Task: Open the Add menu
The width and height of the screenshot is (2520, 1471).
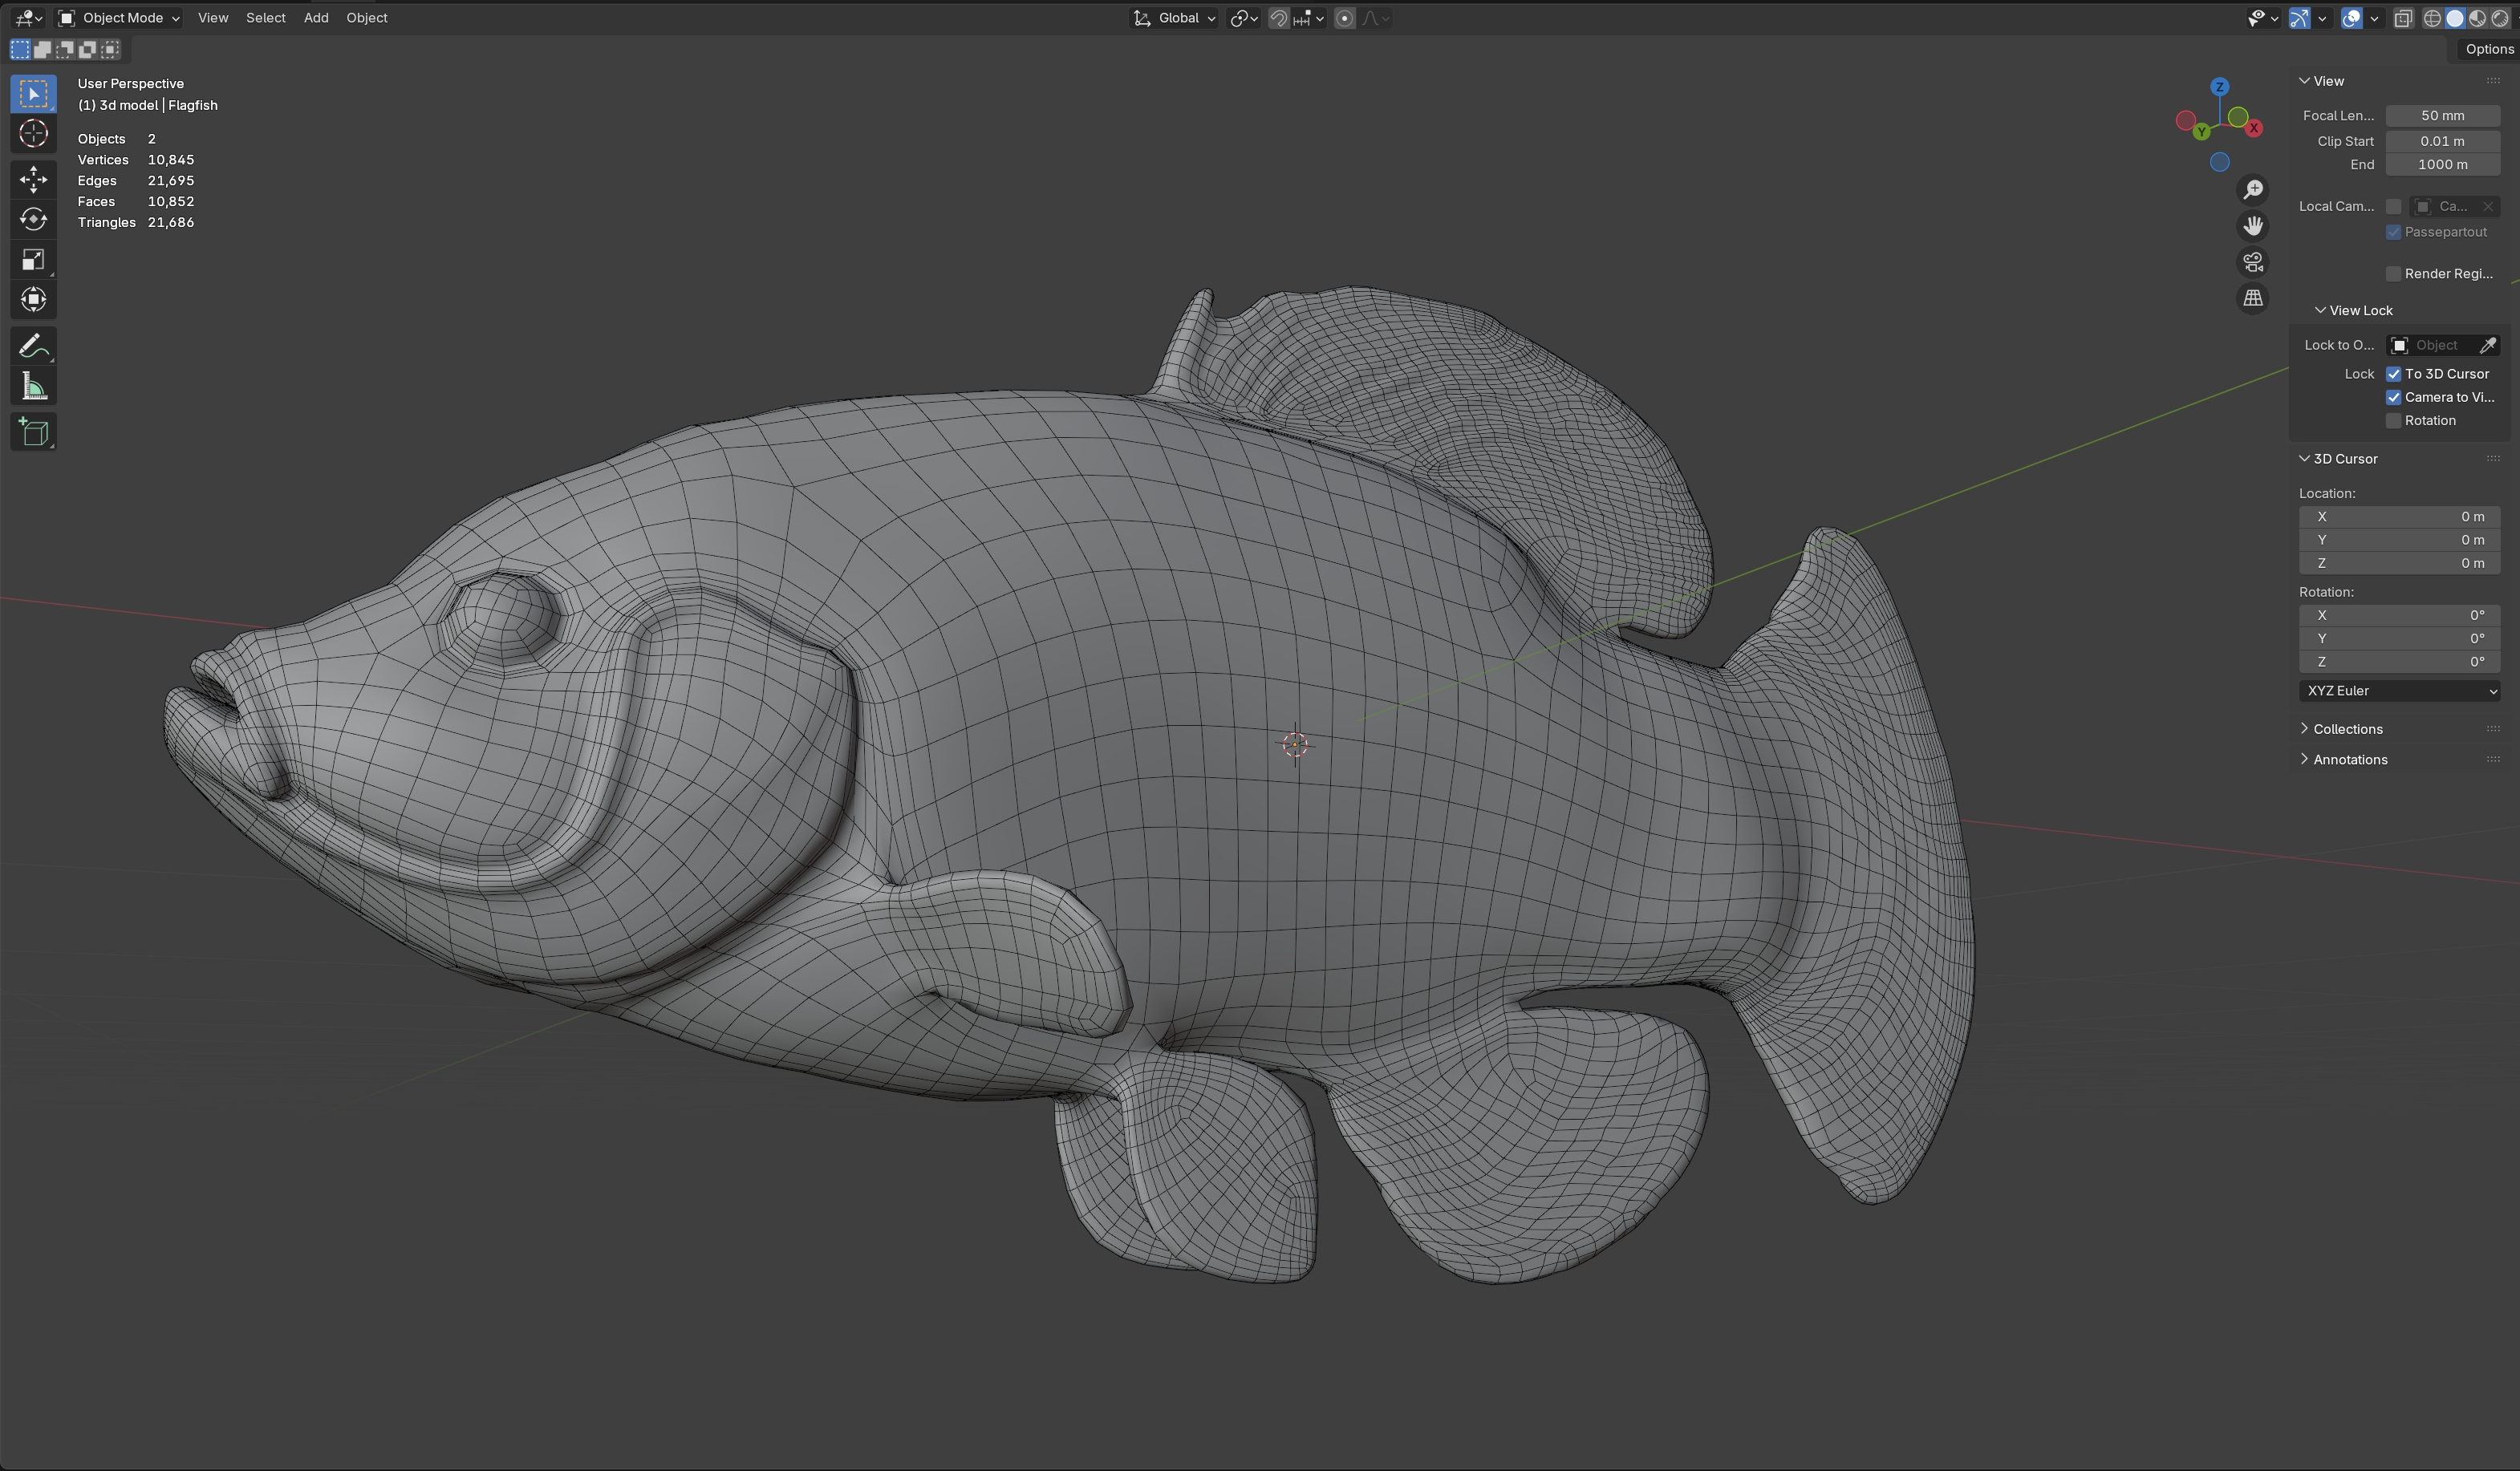Action: click(316, 18)
